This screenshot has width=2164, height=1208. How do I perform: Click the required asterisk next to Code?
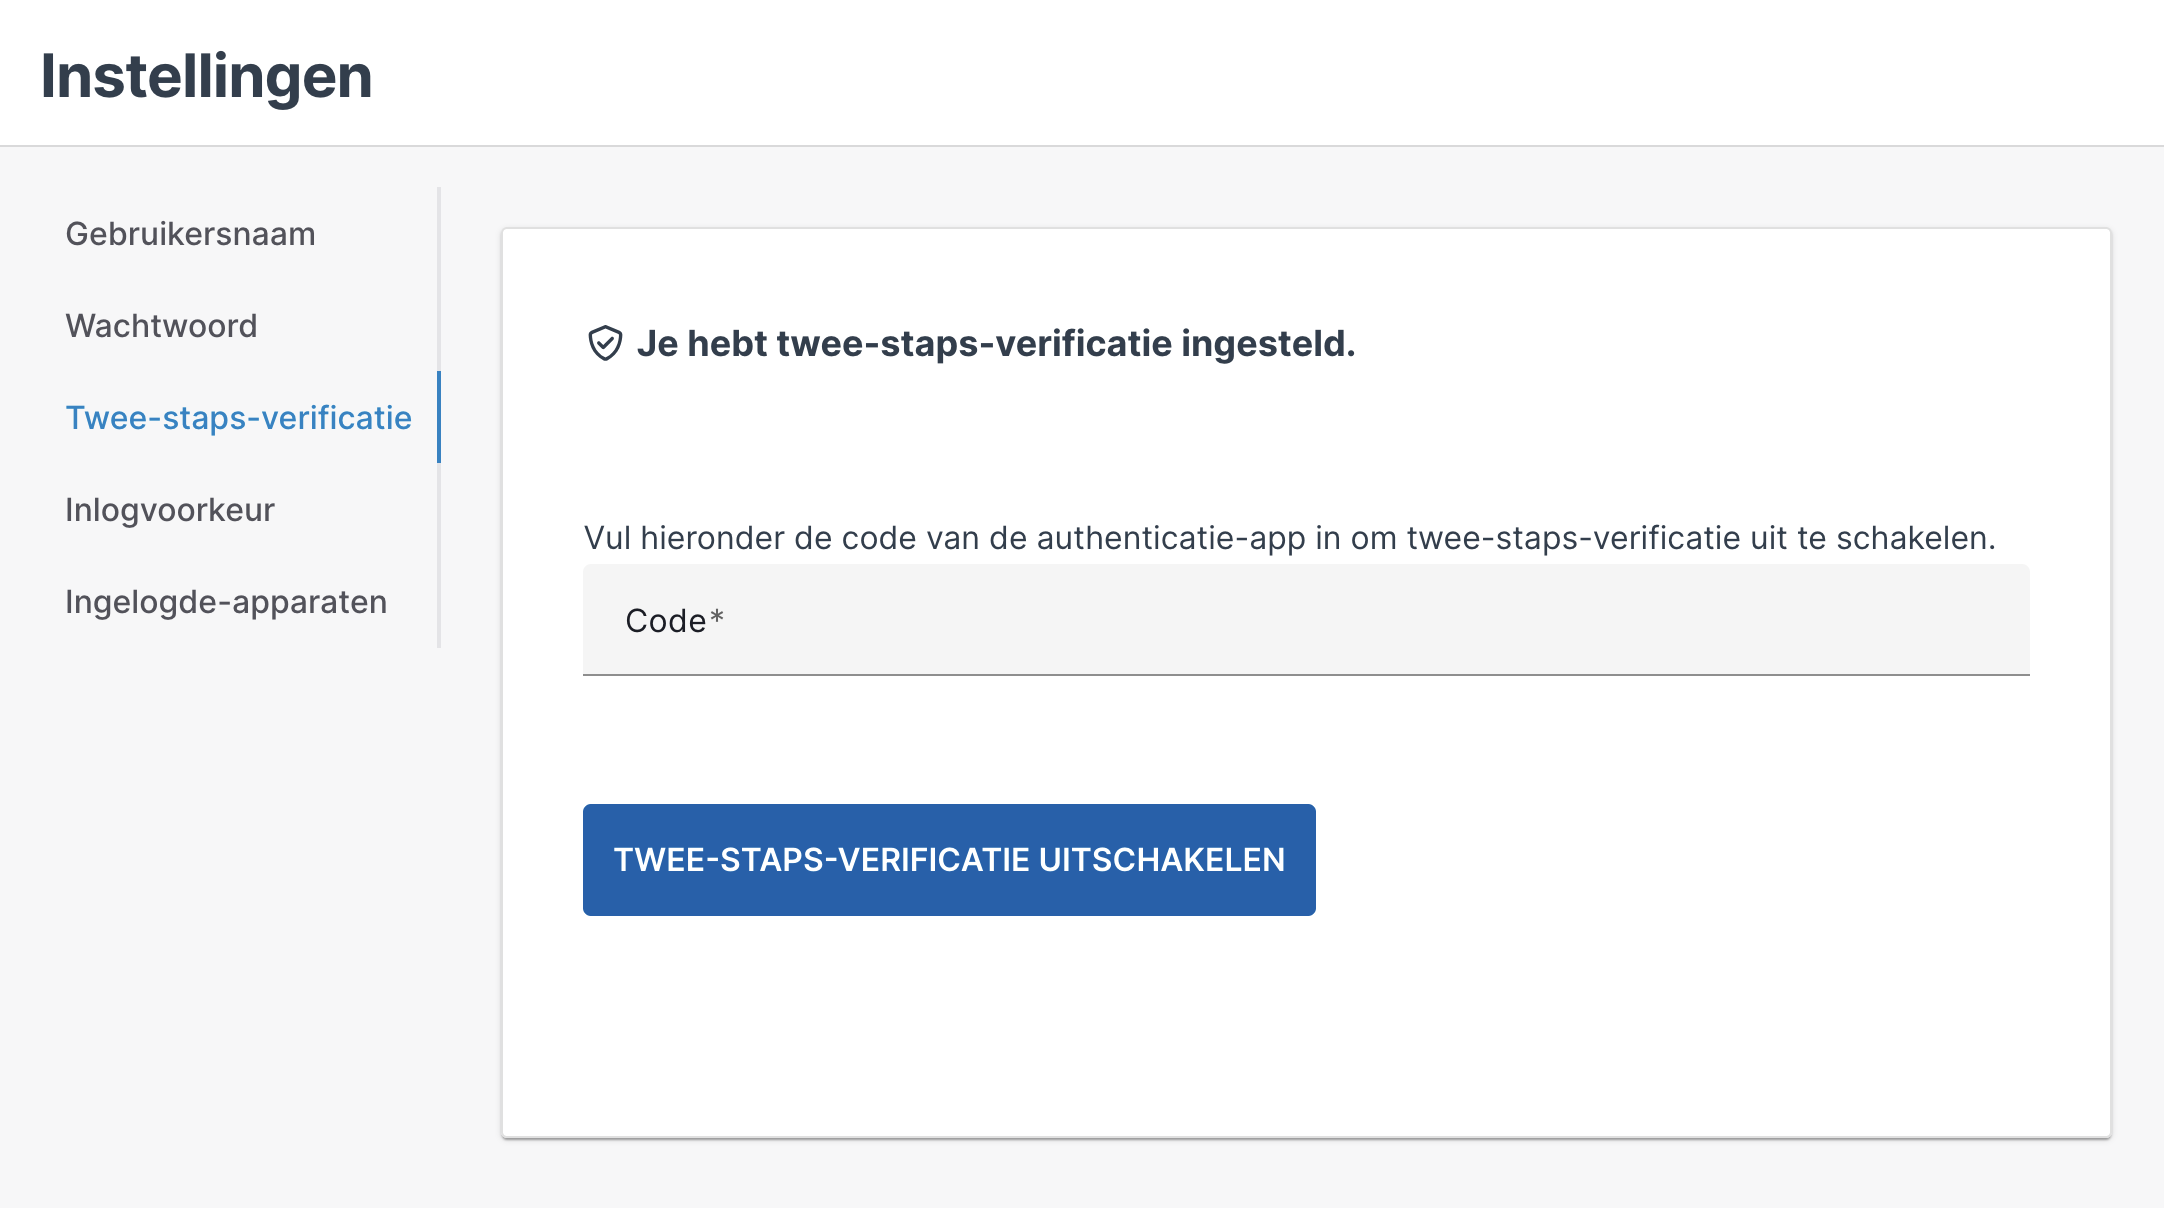pos(716,618)
